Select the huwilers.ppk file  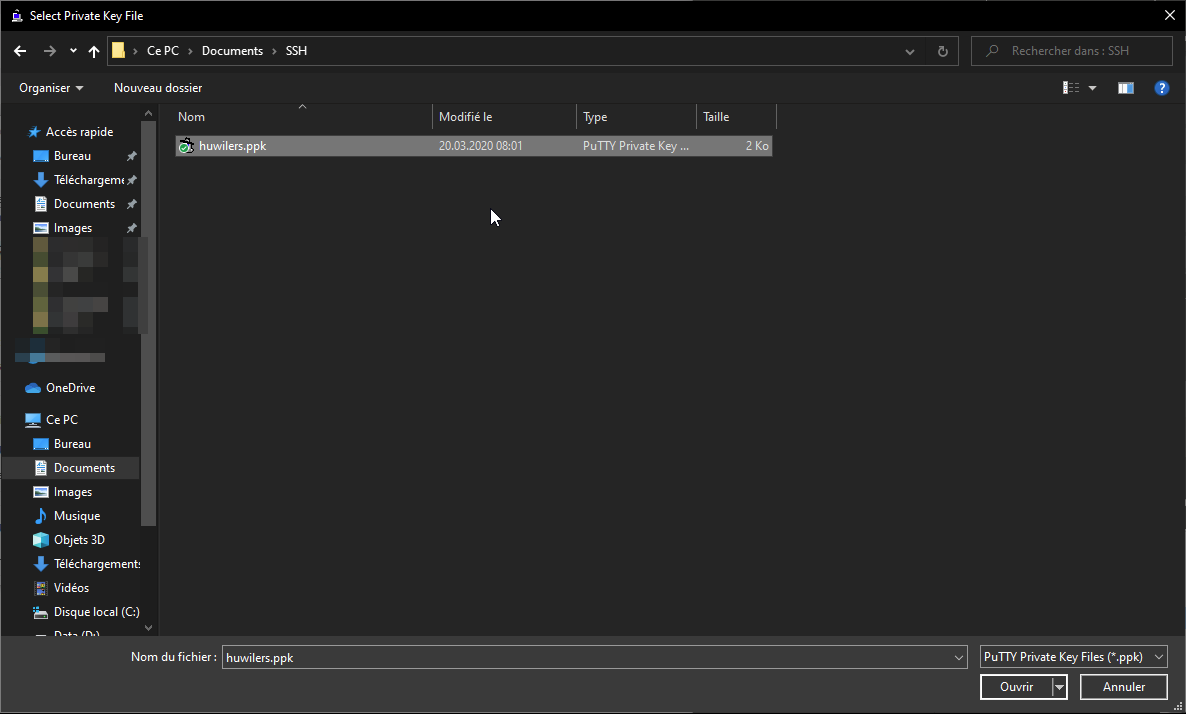[x=232, y=146]
